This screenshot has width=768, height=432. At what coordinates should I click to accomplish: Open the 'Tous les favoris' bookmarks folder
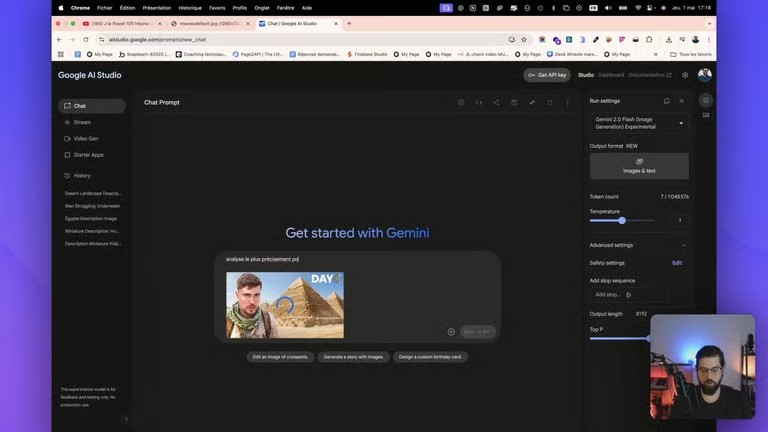[691, 54]
